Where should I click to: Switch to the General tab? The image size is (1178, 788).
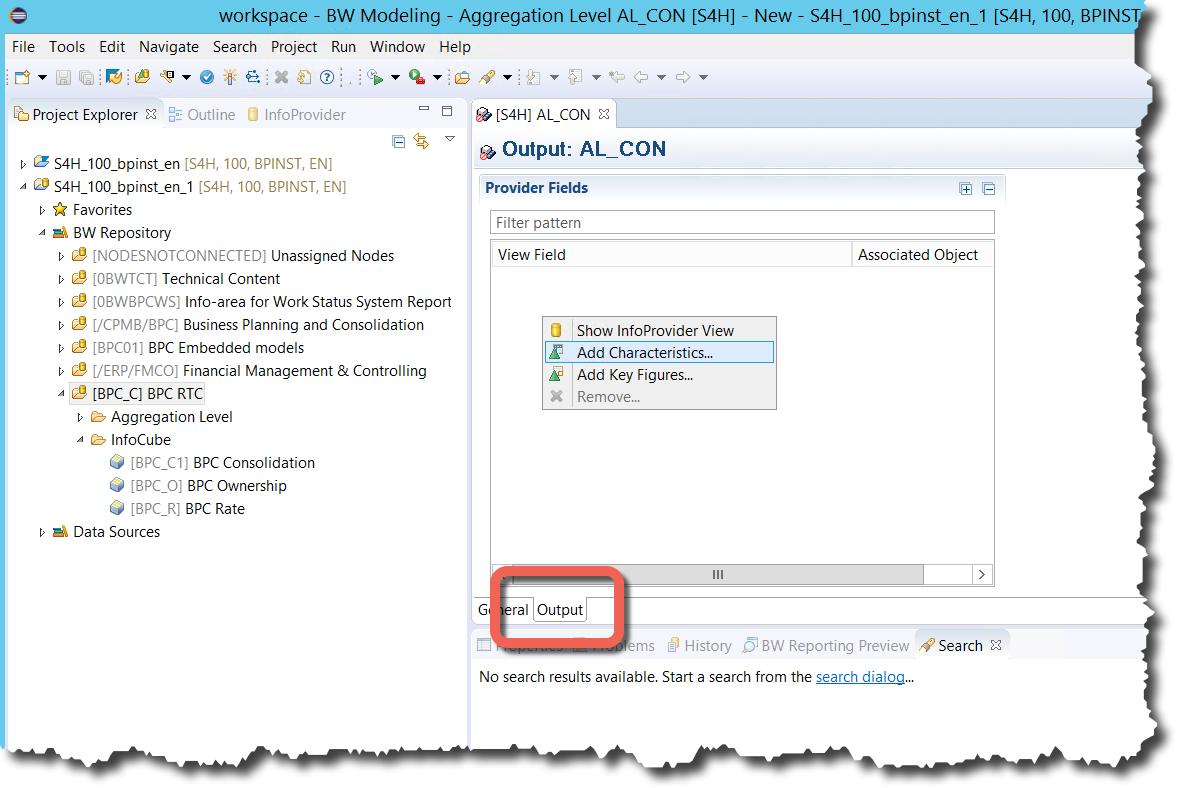pos(503,610)
